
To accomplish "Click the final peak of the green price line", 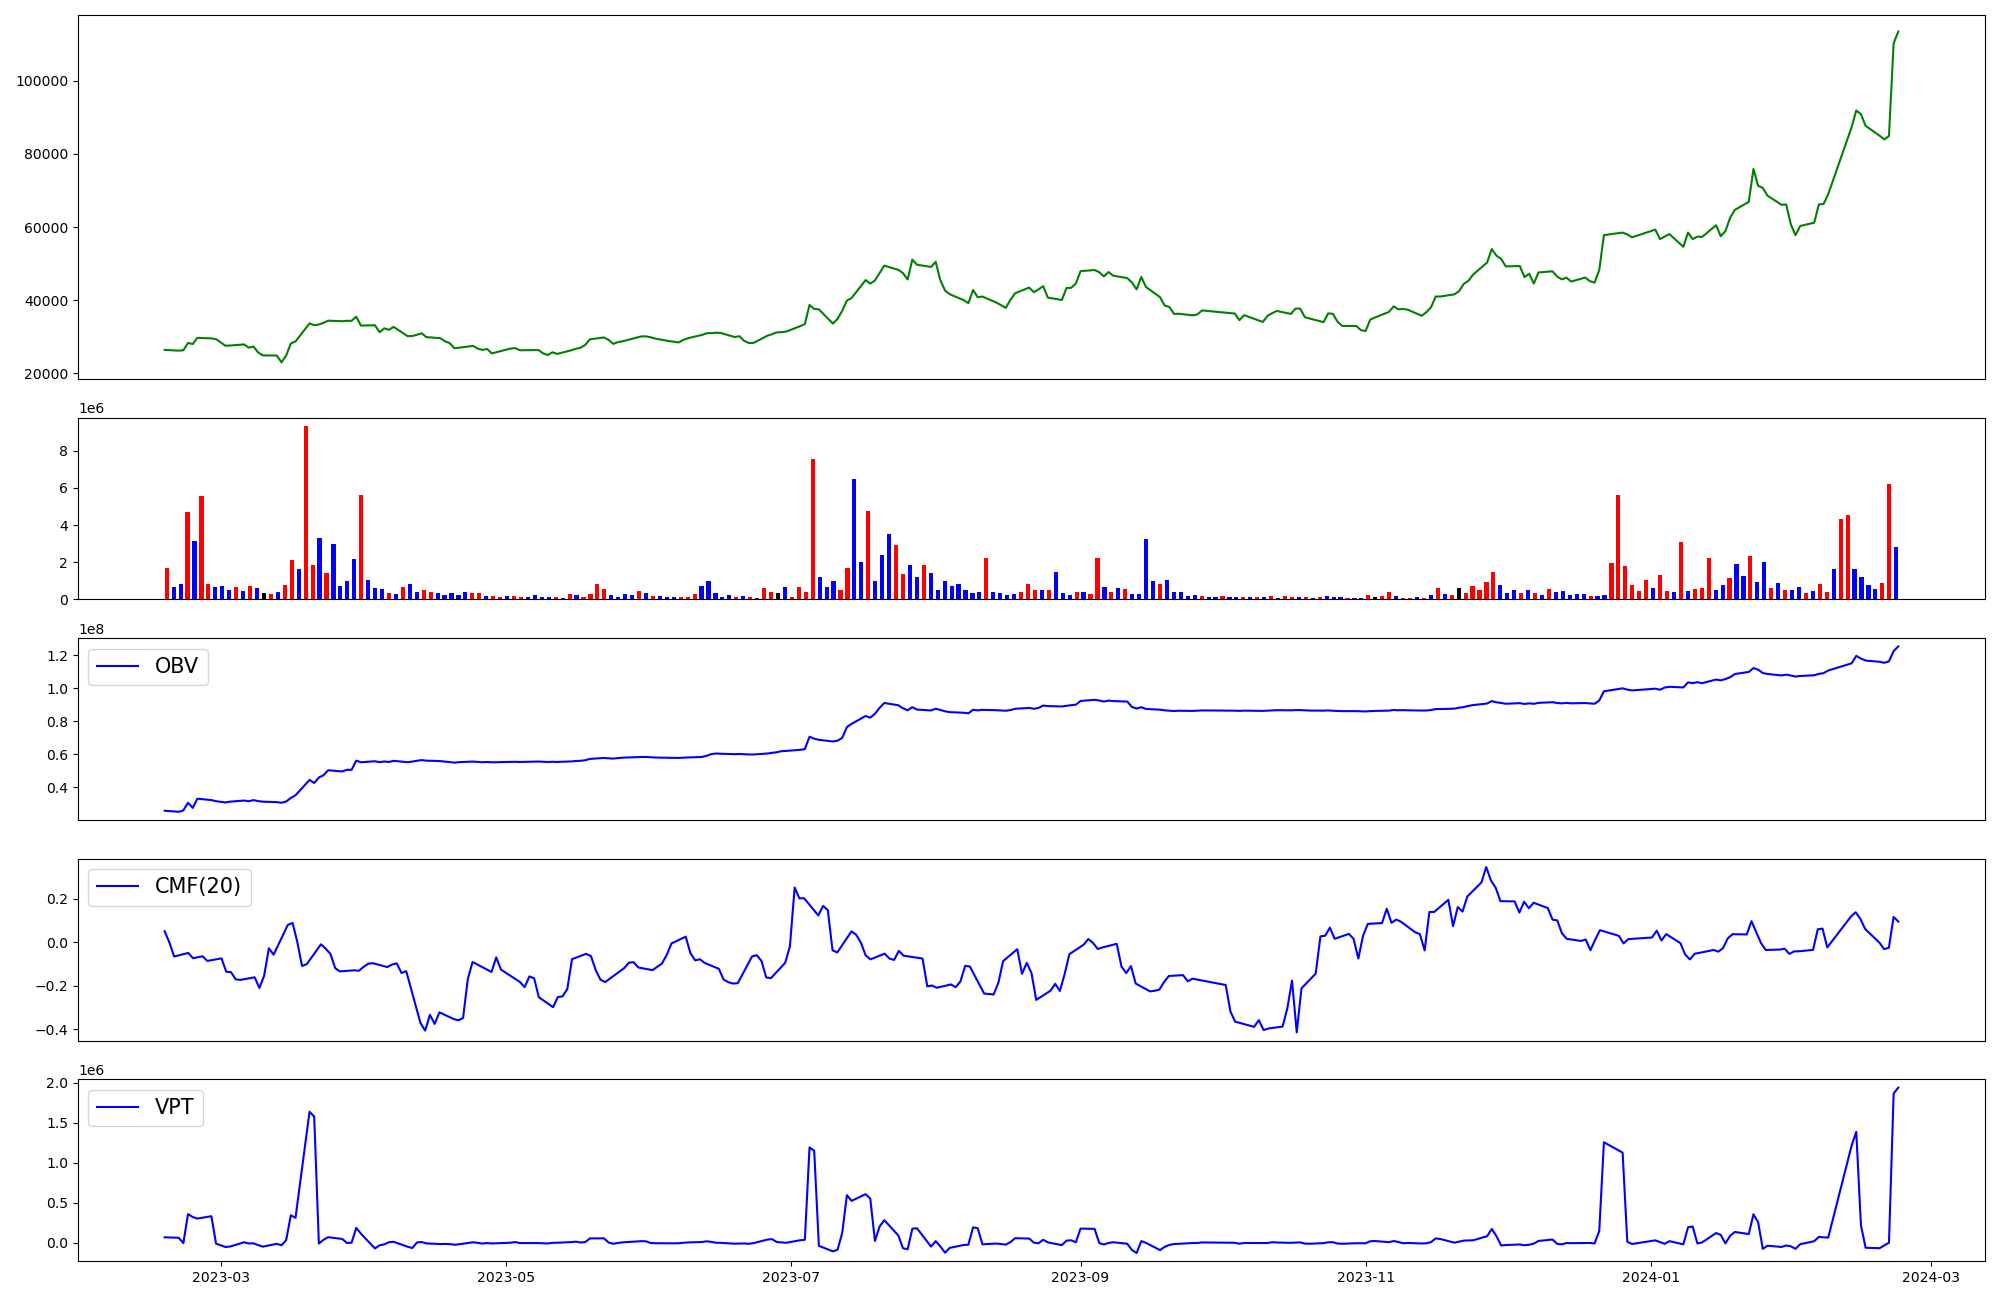I will (x=1898, y=31).
